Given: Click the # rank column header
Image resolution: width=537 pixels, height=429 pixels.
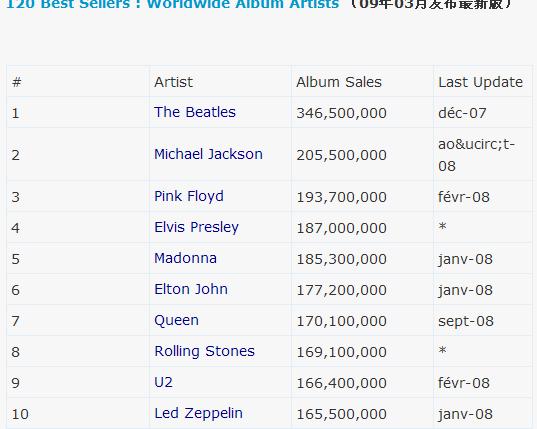Looking at the screenshot, I should click(17, 82).
